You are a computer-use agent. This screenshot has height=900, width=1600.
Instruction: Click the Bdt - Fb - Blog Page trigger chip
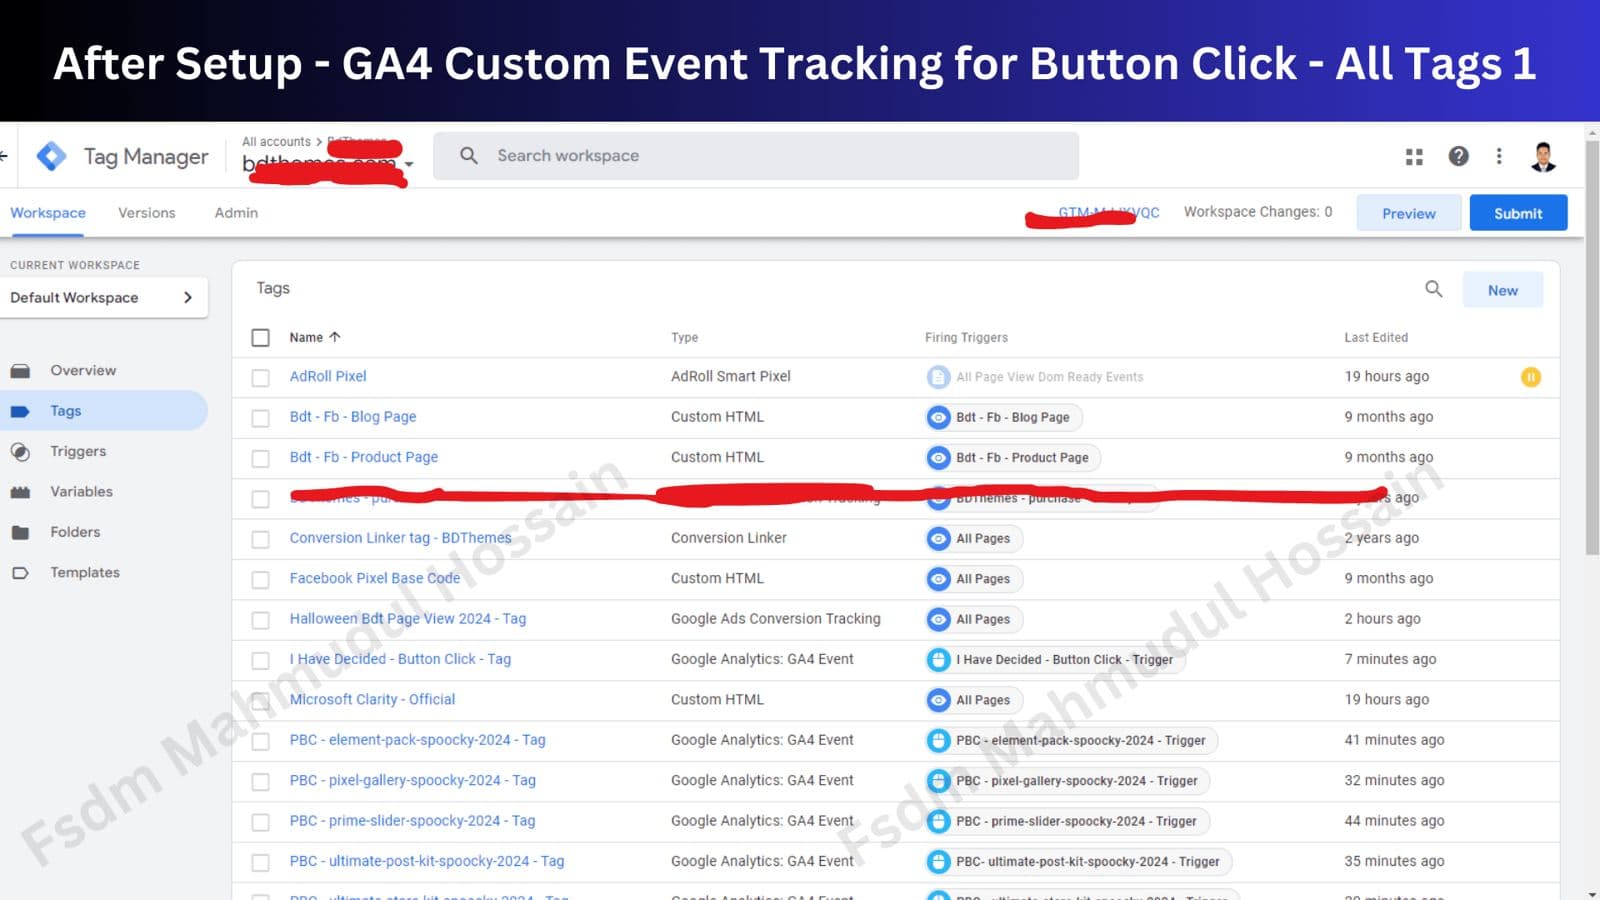pos(1004,417)
